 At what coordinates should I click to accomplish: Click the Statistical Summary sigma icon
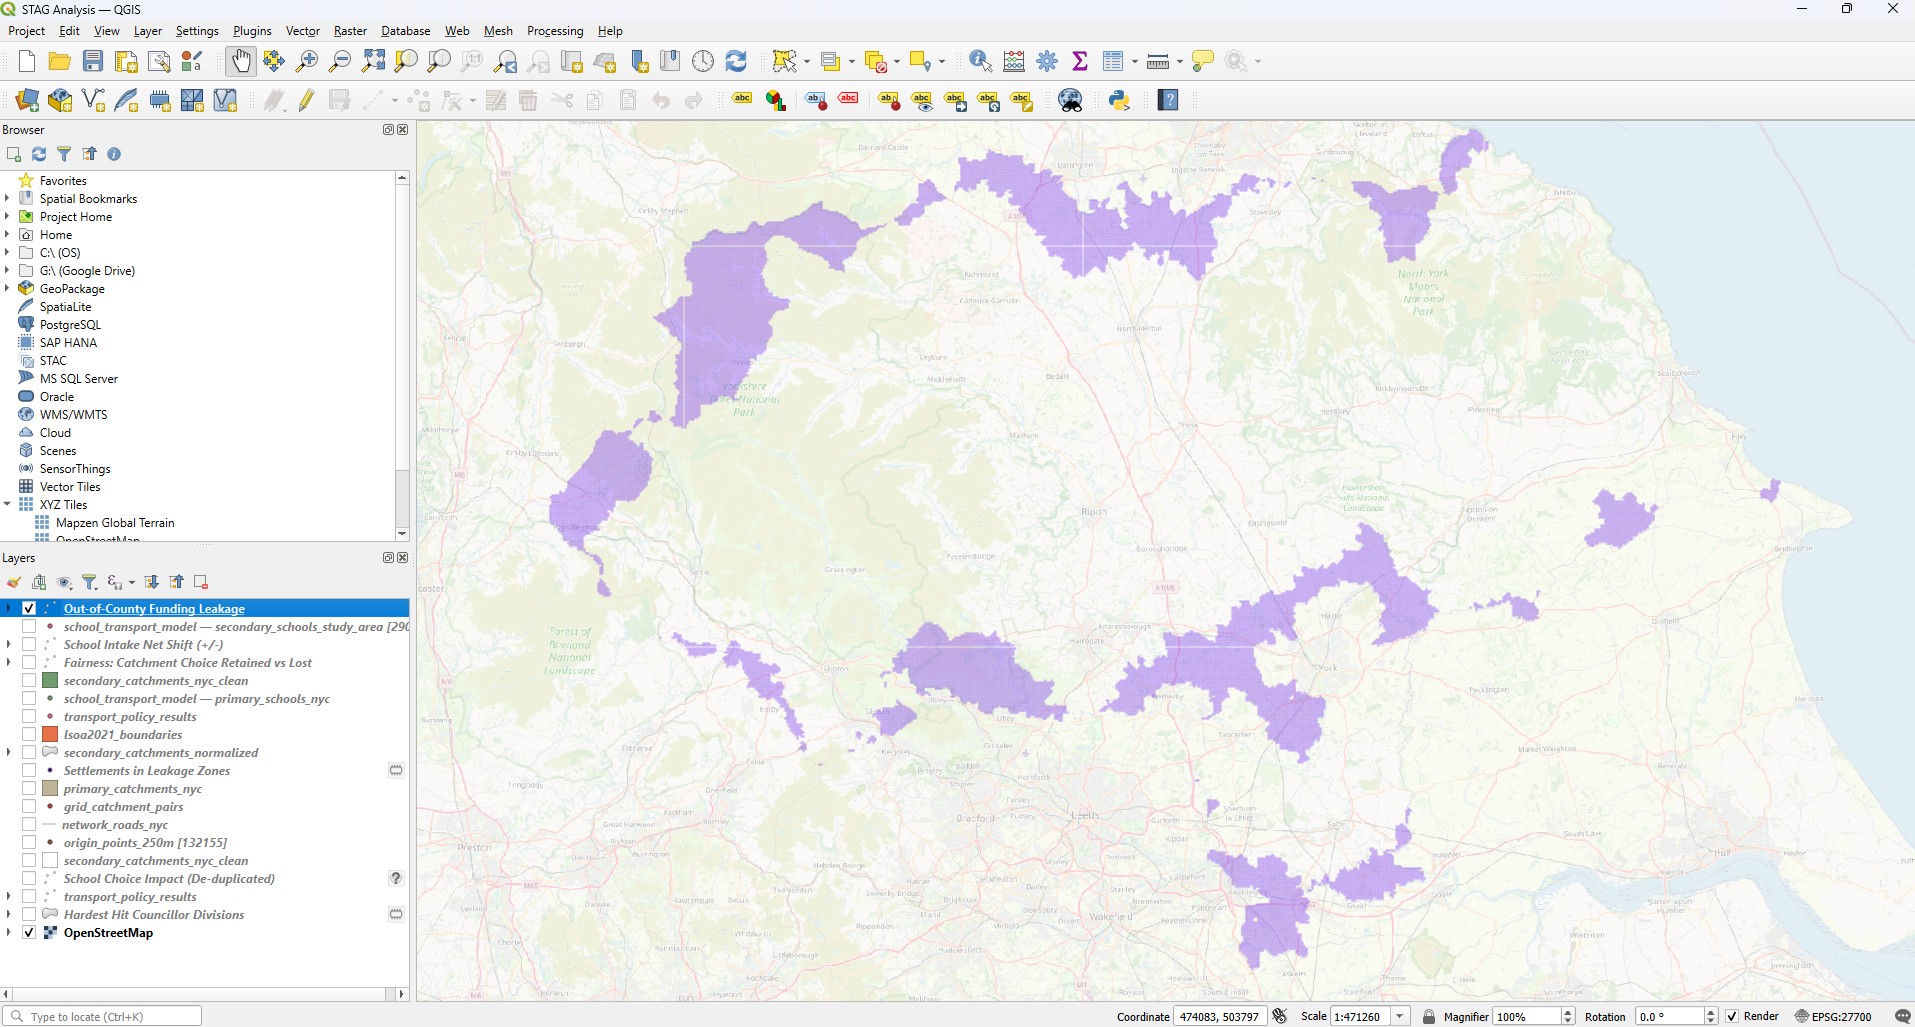[x=1080, y=62]
